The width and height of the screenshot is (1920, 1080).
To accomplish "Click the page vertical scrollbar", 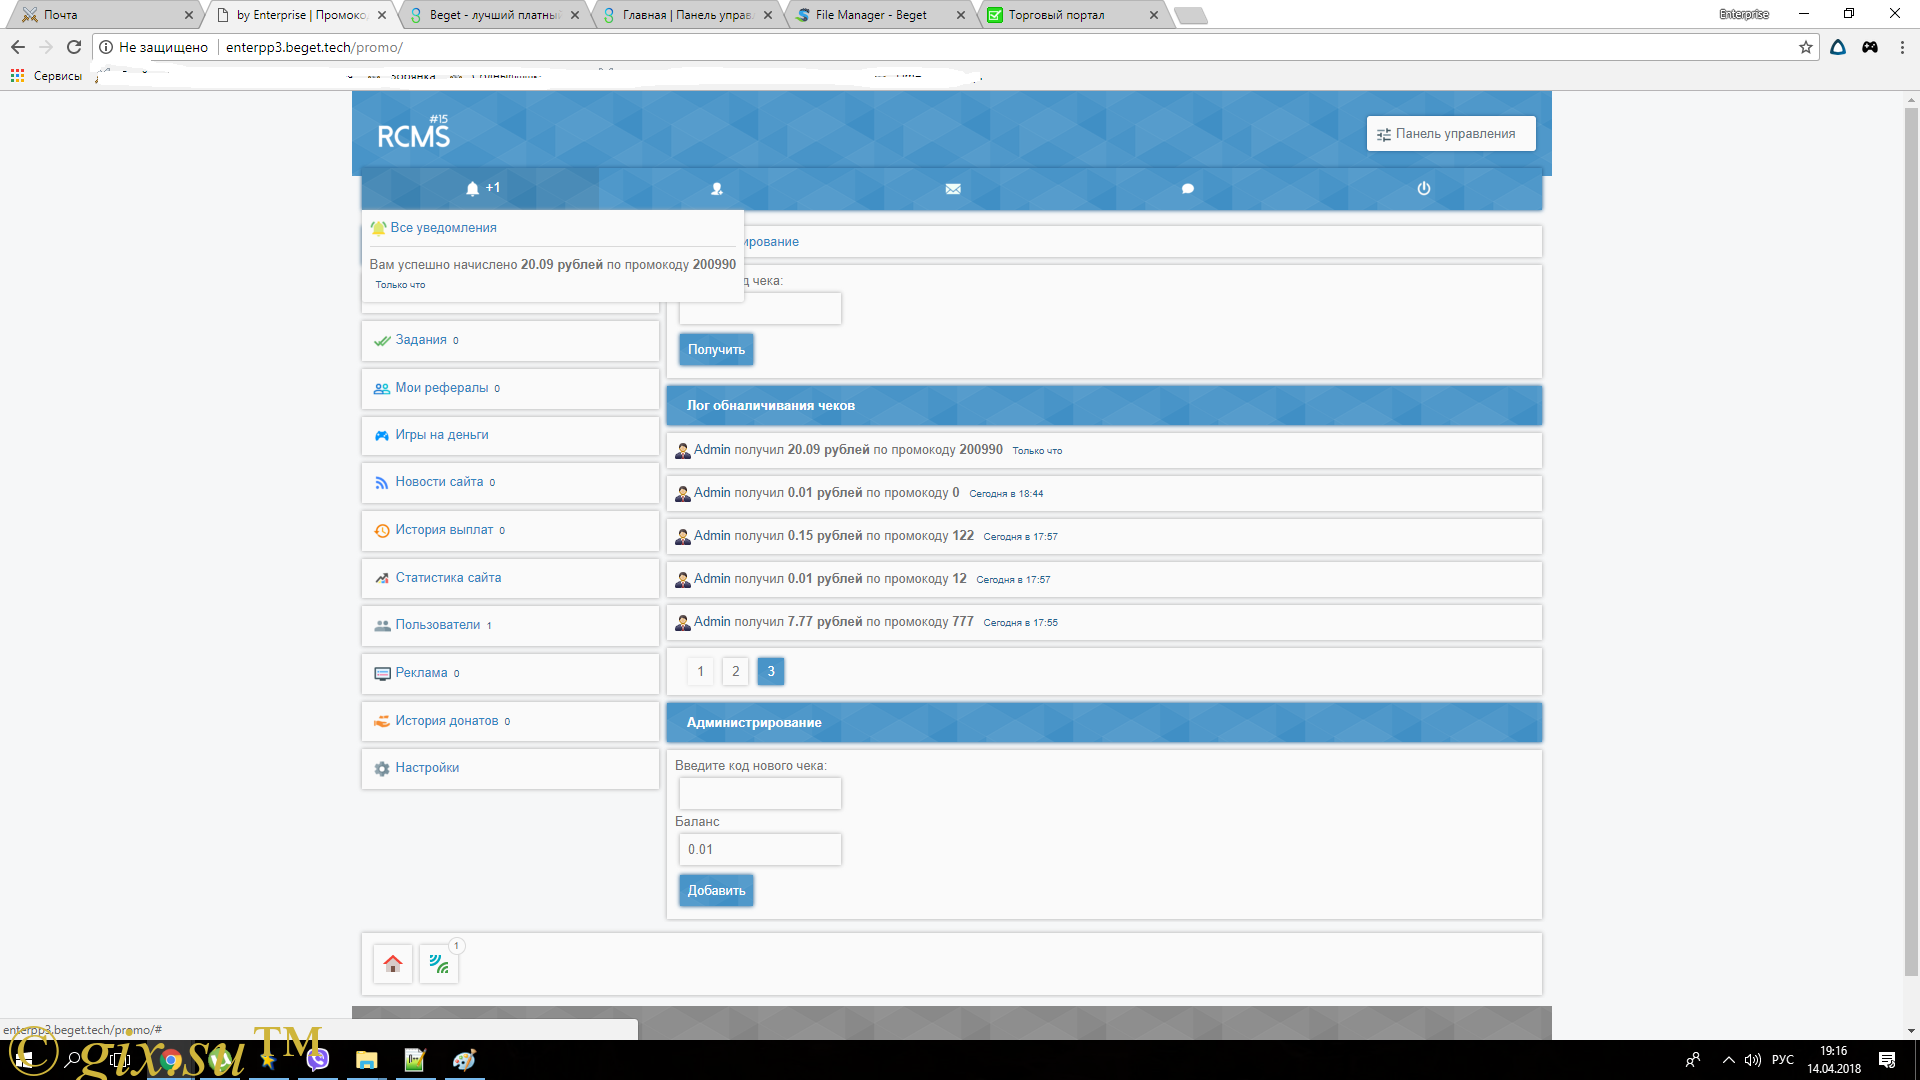I will click(1911, 540).
